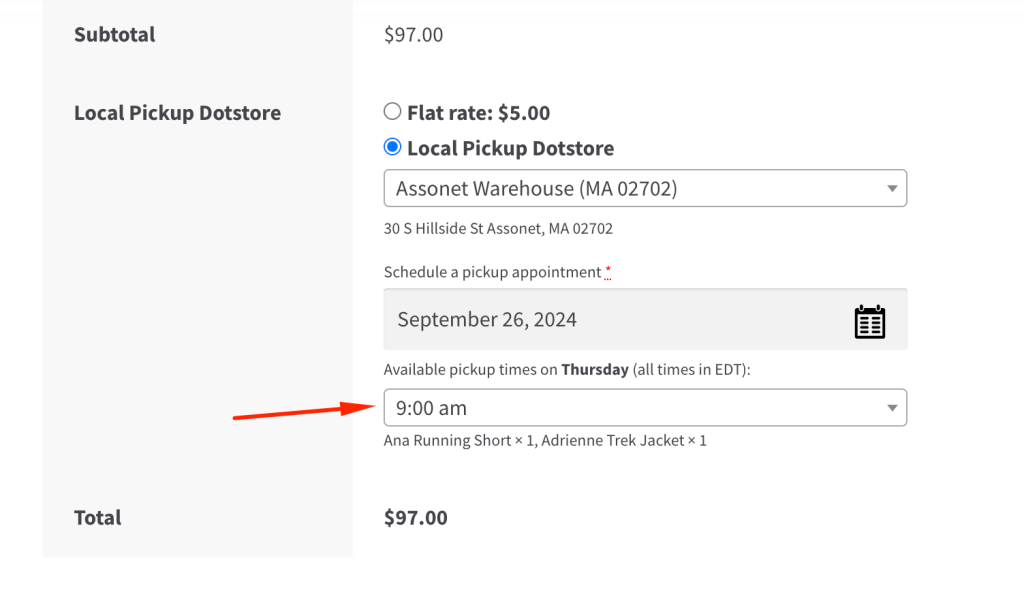This screenshot has height=601, width=1024.
Task: Click the Schedule a pickup appointment label
Action: (x=492, y=272)
